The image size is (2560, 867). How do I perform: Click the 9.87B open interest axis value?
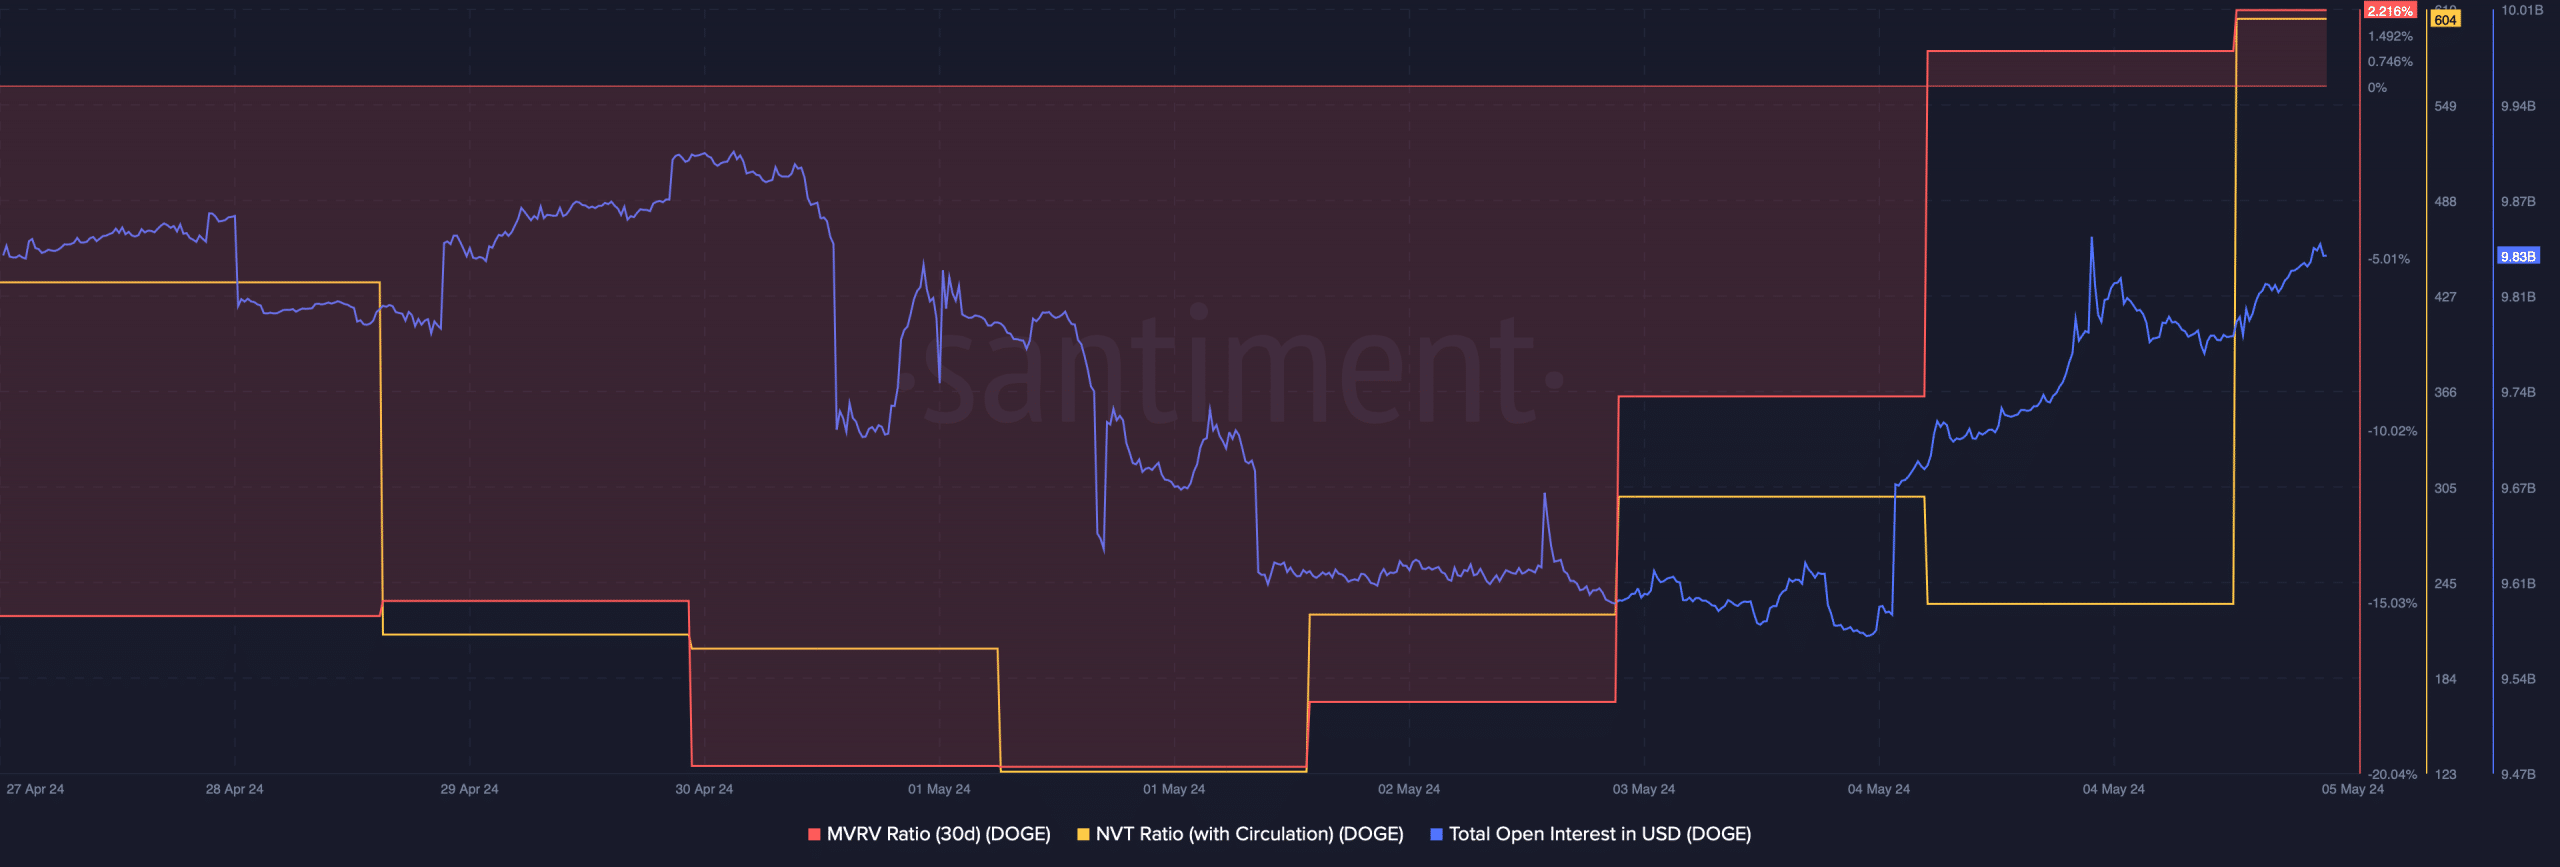coord(2518,201)
